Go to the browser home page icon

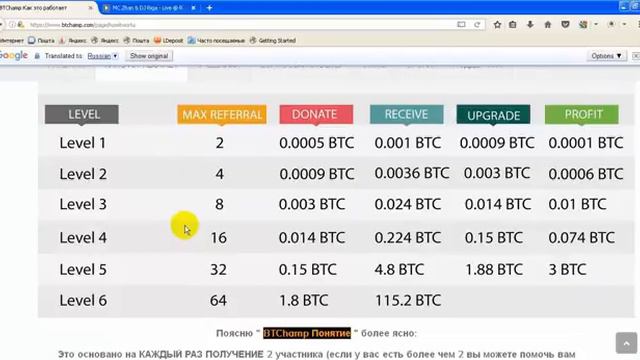[548, 24]
